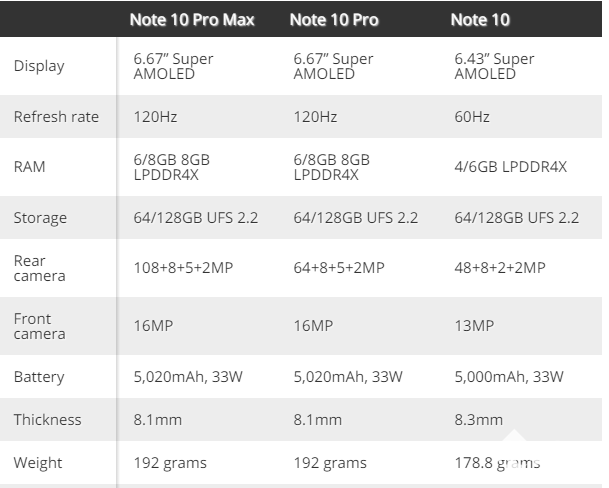
Task: Select the 5,000mAh, 33W battery cell
Action: coord(509,377)
